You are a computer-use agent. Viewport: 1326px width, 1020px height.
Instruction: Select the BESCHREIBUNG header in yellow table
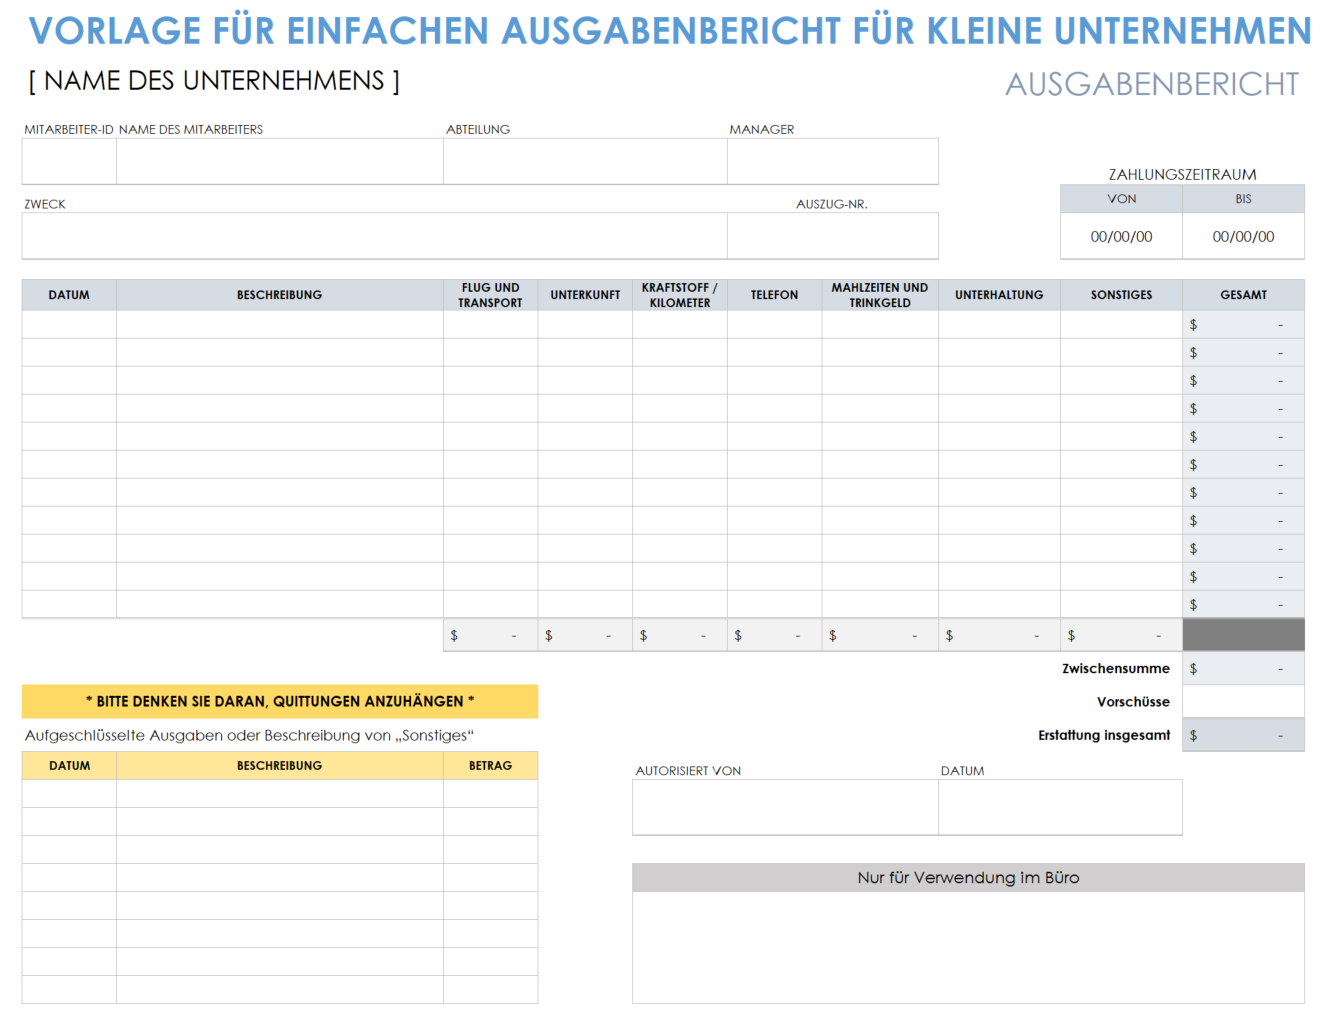(x=280, y=765)
